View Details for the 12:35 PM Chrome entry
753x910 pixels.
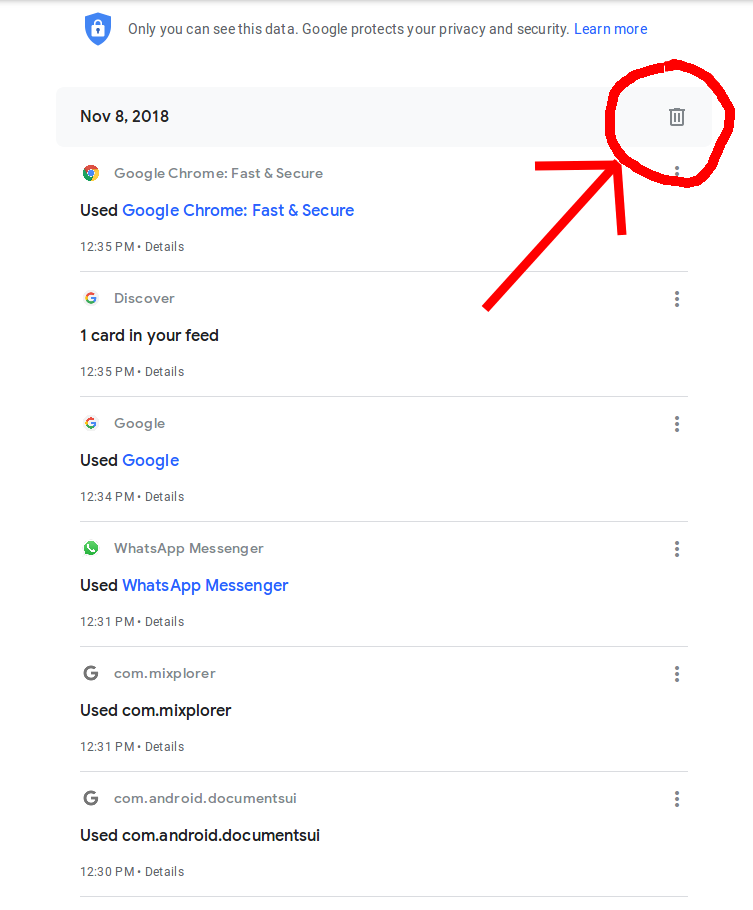click(x=164, y=246)
